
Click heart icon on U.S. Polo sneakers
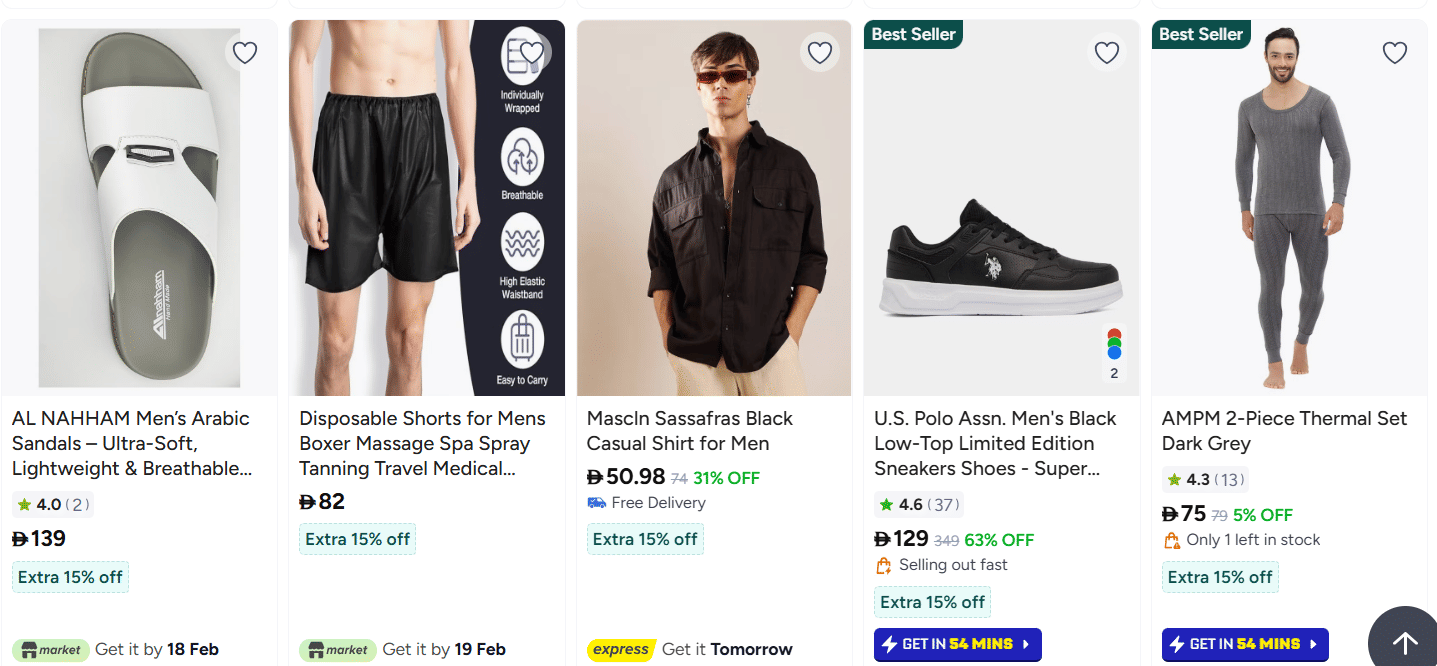(1107, 52)
